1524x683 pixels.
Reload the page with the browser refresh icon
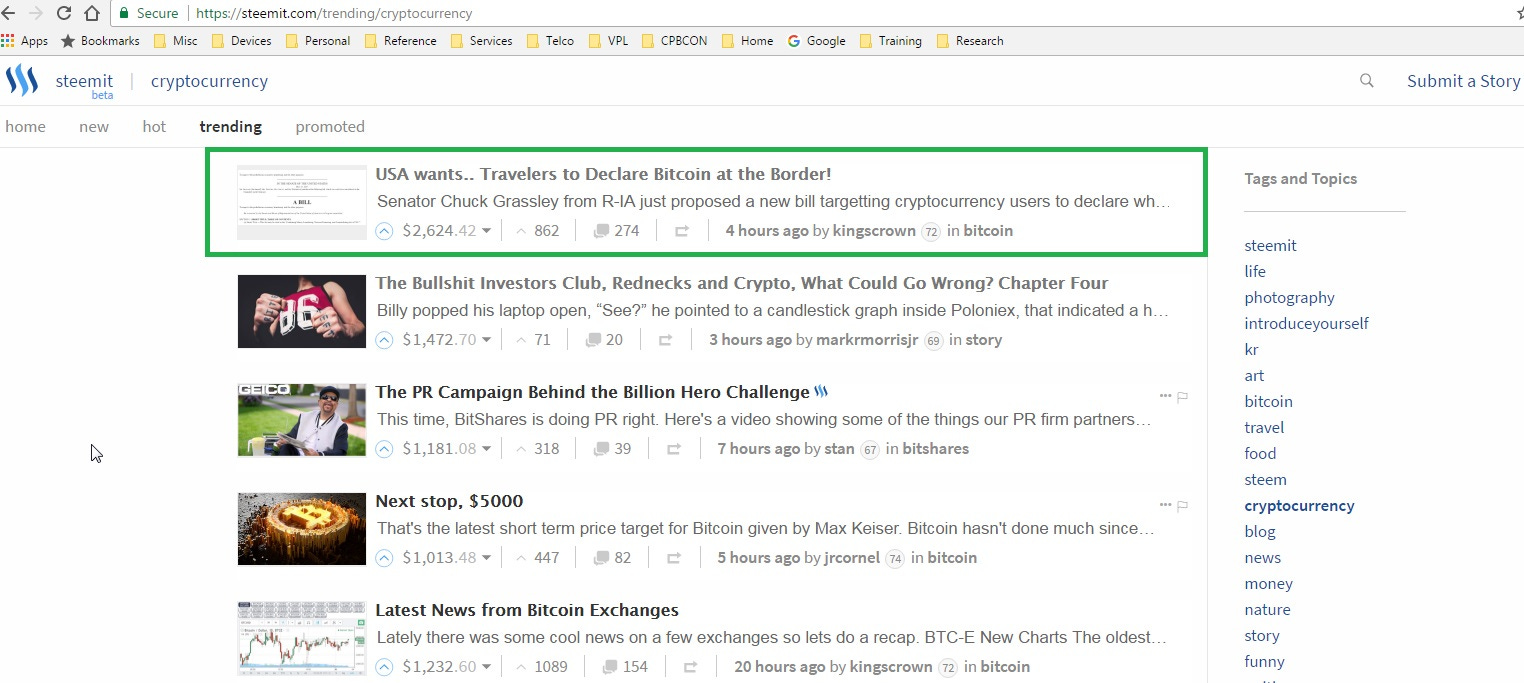[x=63, y=14]
